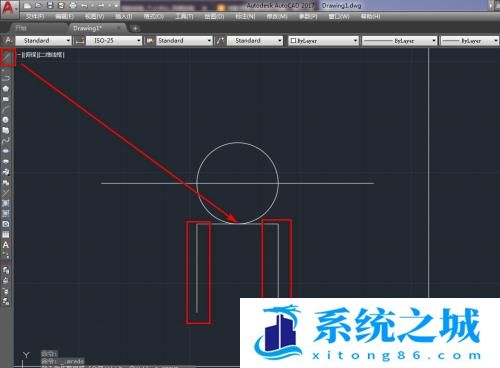The height and width of the screenshot is (368, 500).
Task: Open the Help (H) menu
Action: click(370, 16)
